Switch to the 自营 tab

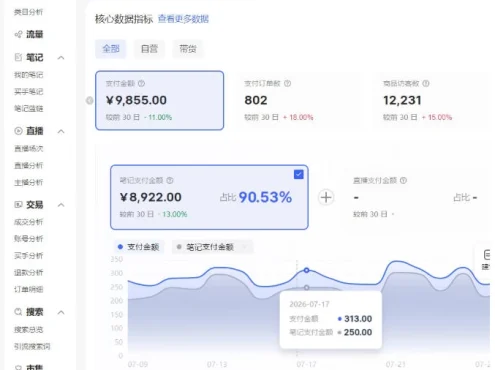pos(149,49)
